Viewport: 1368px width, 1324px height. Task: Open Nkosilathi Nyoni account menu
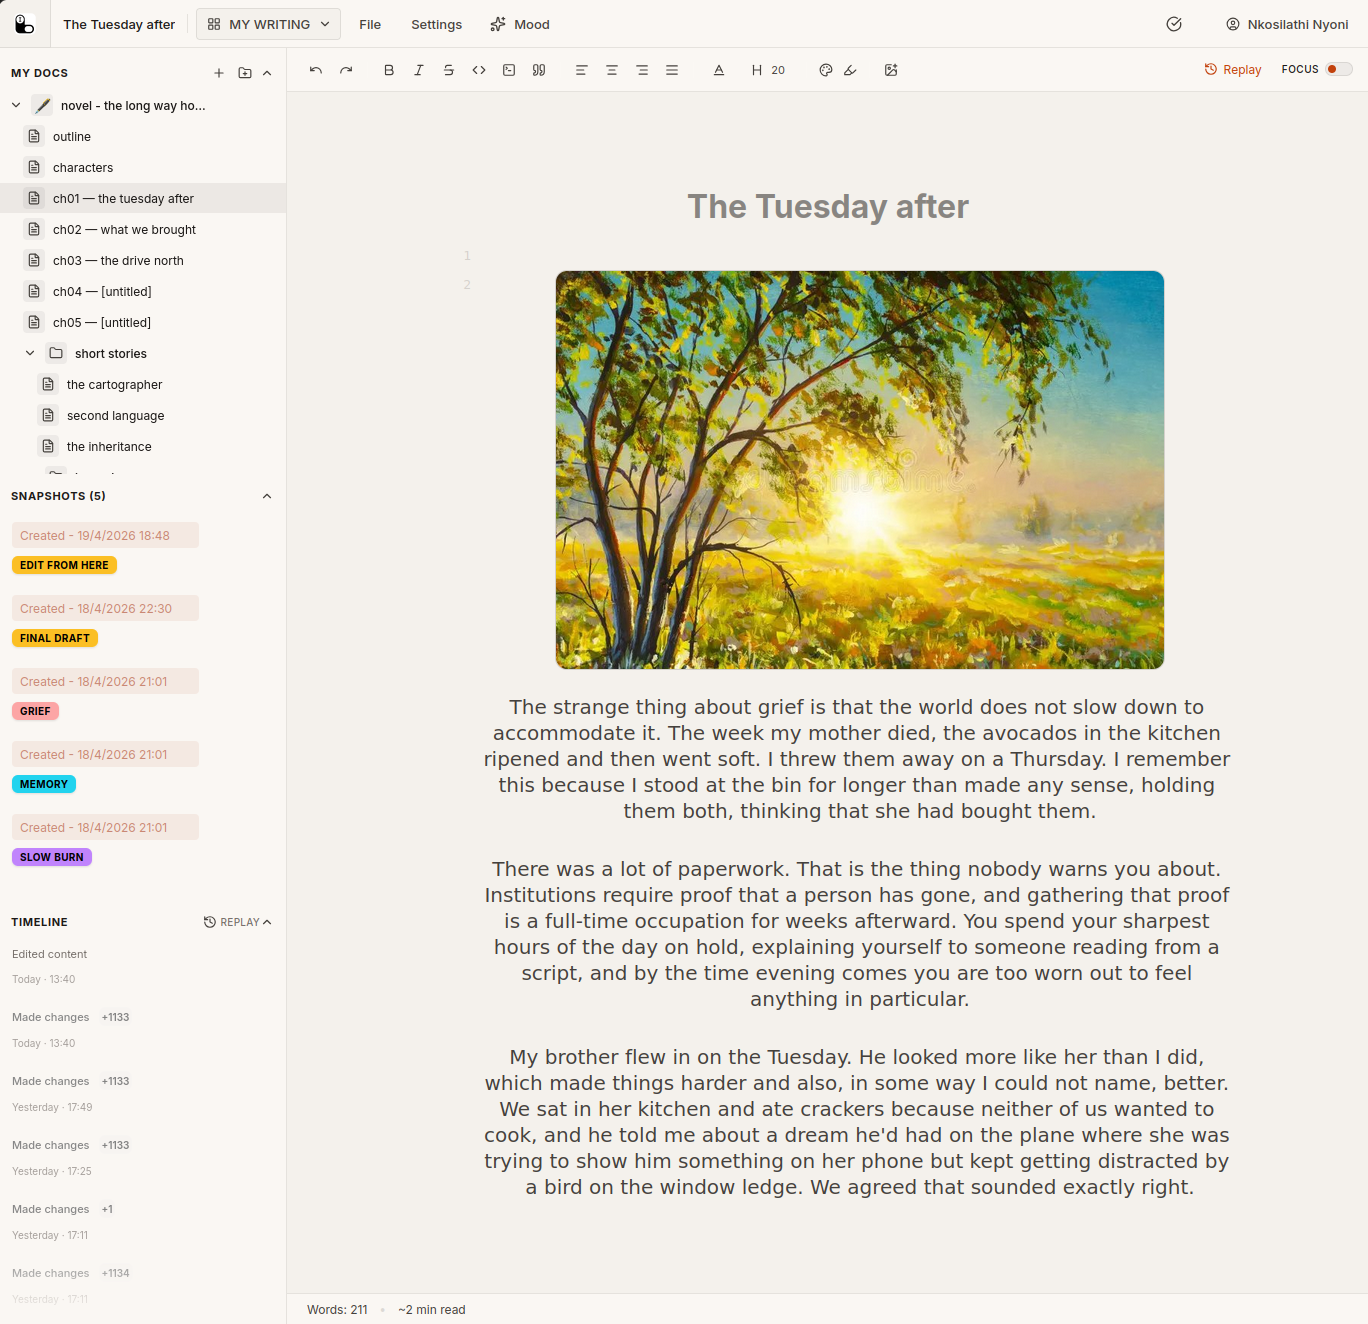point(1287,24)
